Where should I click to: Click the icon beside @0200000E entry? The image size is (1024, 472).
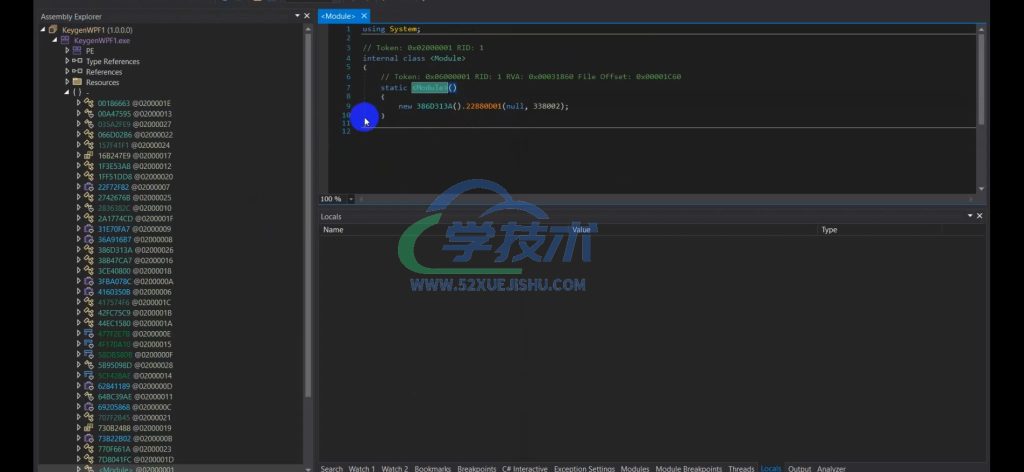(89, 334)
